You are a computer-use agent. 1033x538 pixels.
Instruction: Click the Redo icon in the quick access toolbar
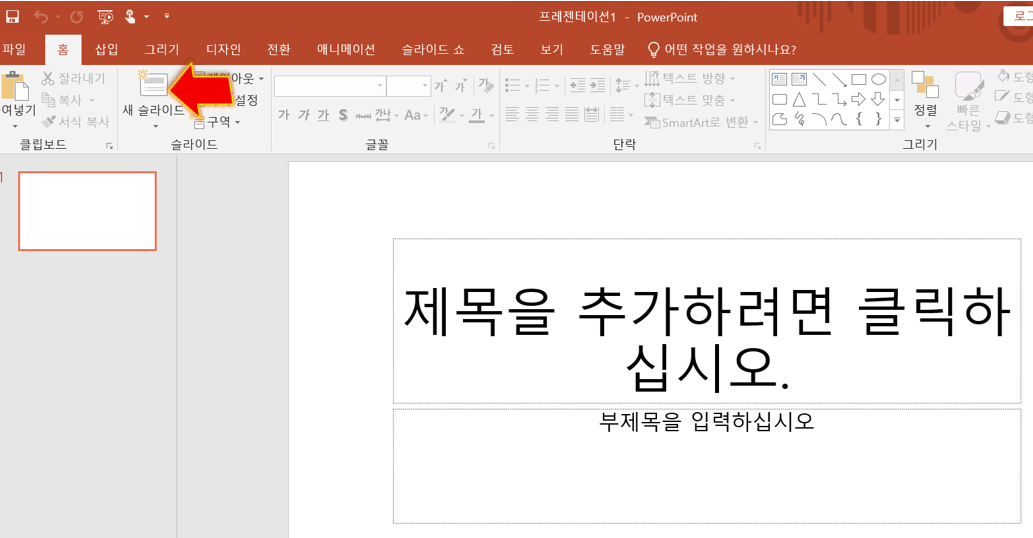click(x=76, y=16)
